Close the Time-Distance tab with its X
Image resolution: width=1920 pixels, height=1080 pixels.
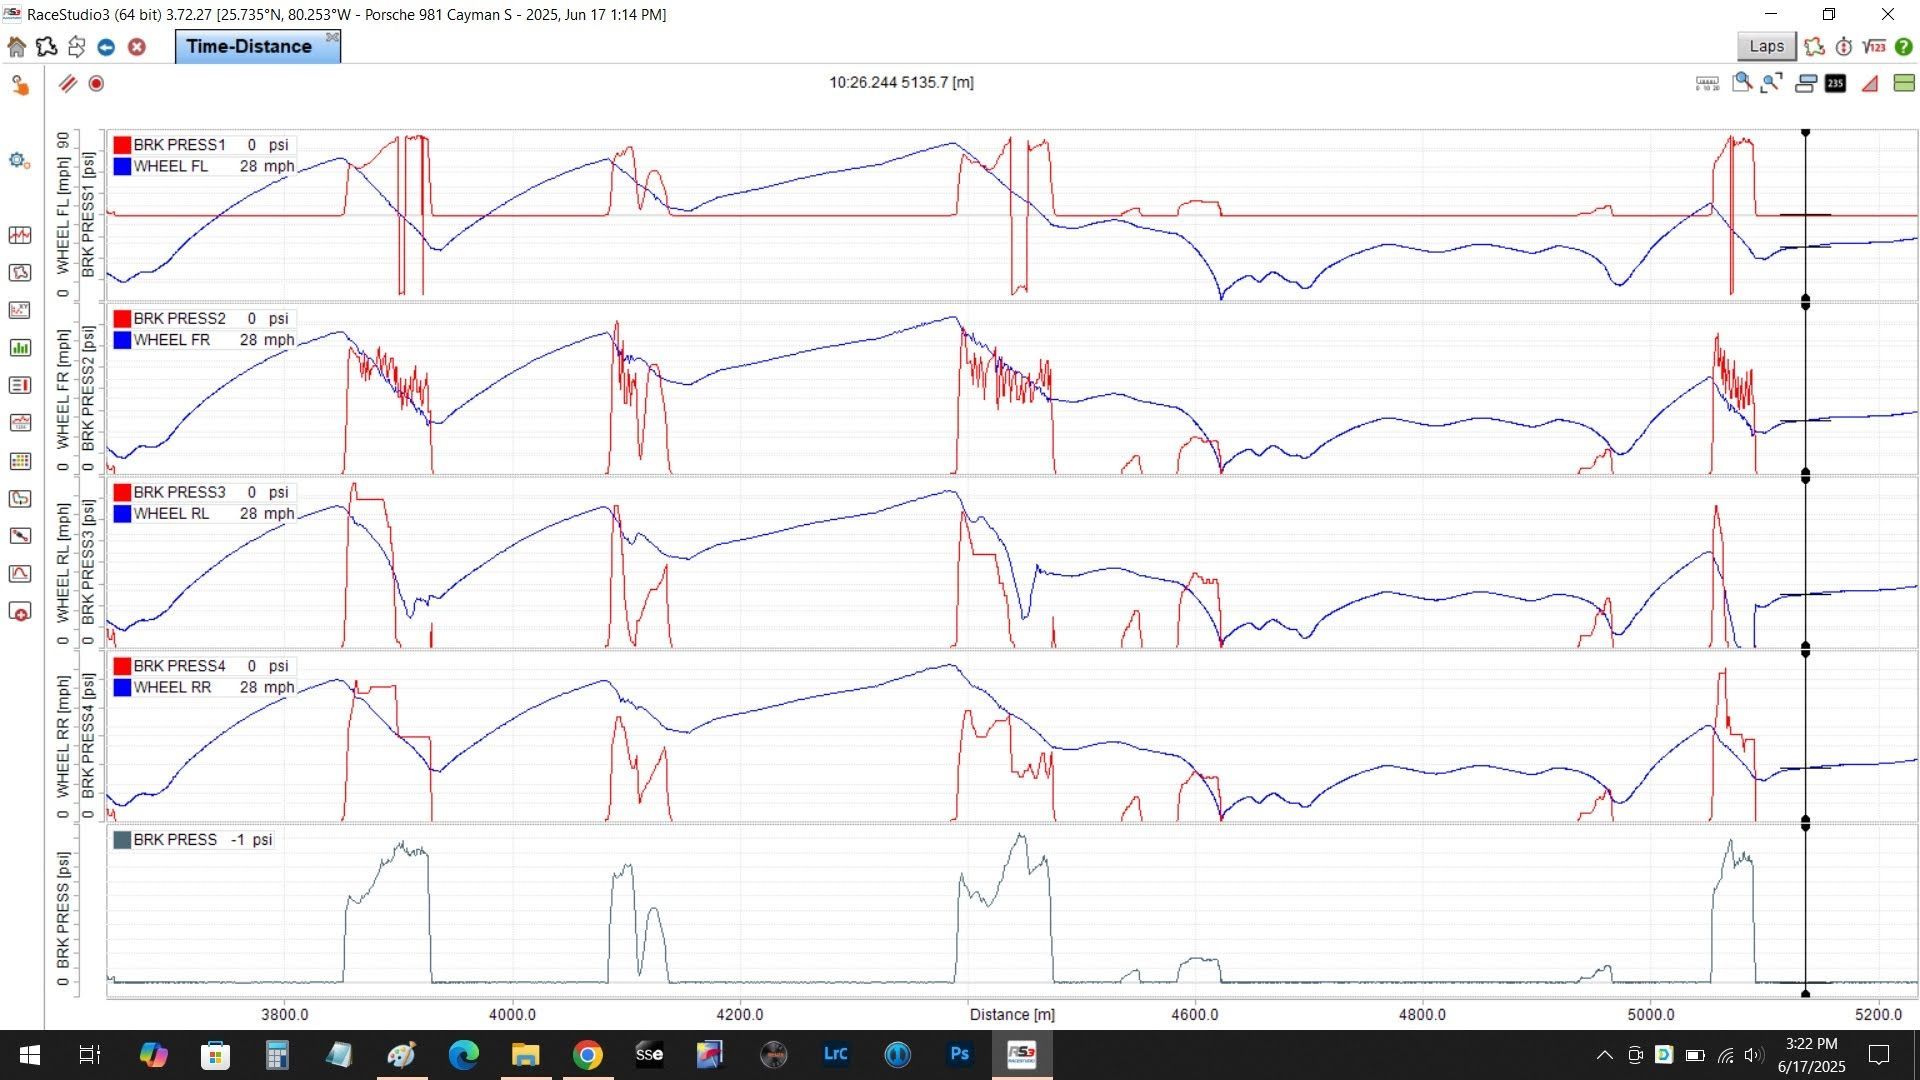332,37
